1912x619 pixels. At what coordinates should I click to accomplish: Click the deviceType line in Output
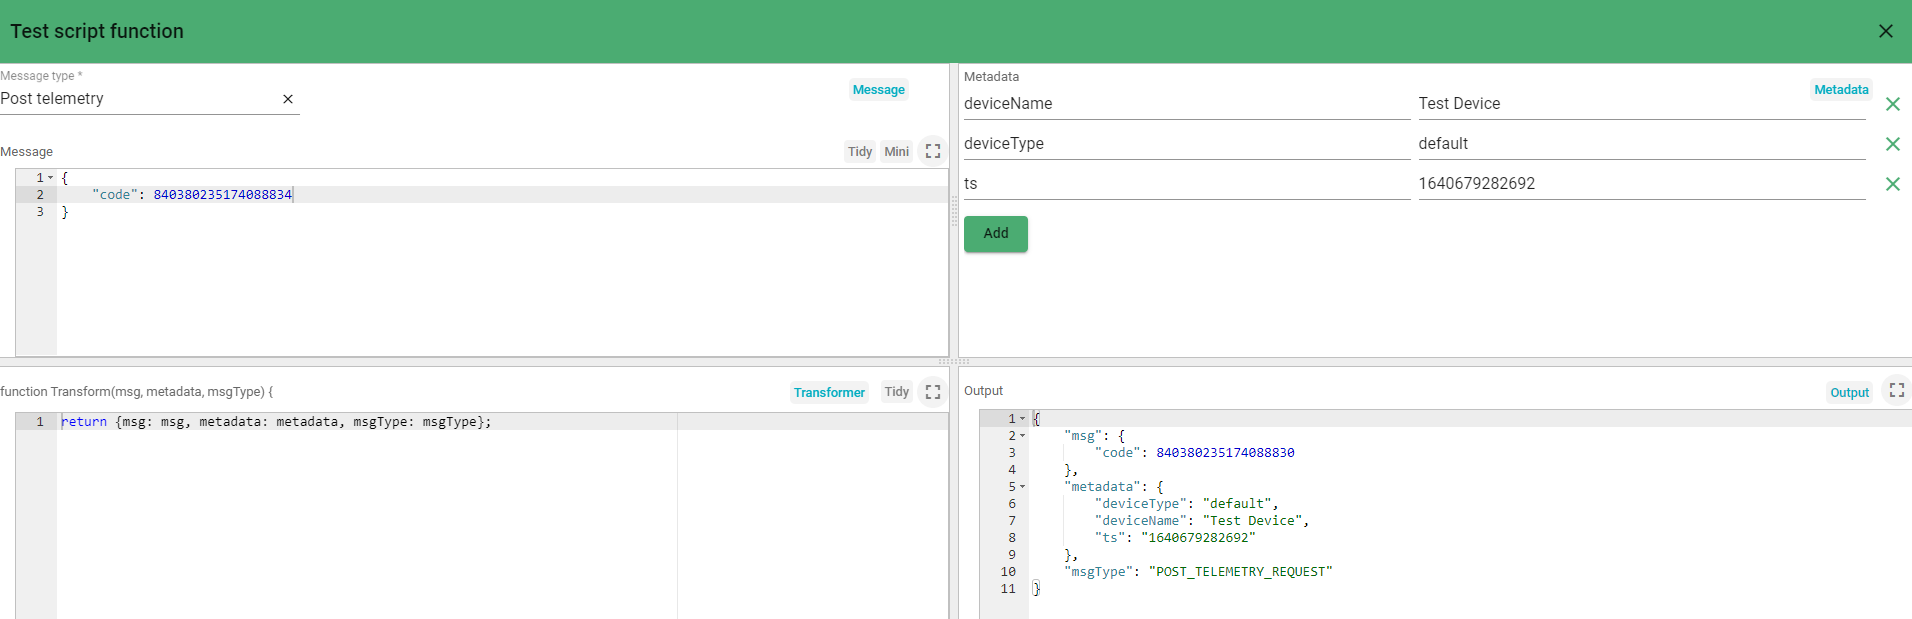(x=1186, y=504)
